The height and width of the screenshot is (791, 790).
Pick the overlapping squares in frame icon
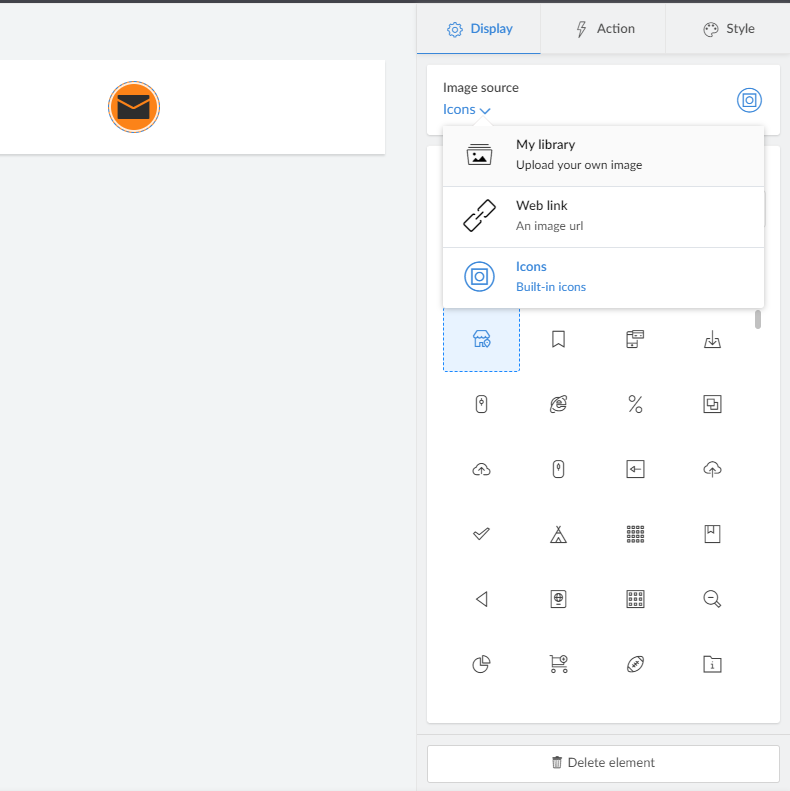click(x=712, y=404)
